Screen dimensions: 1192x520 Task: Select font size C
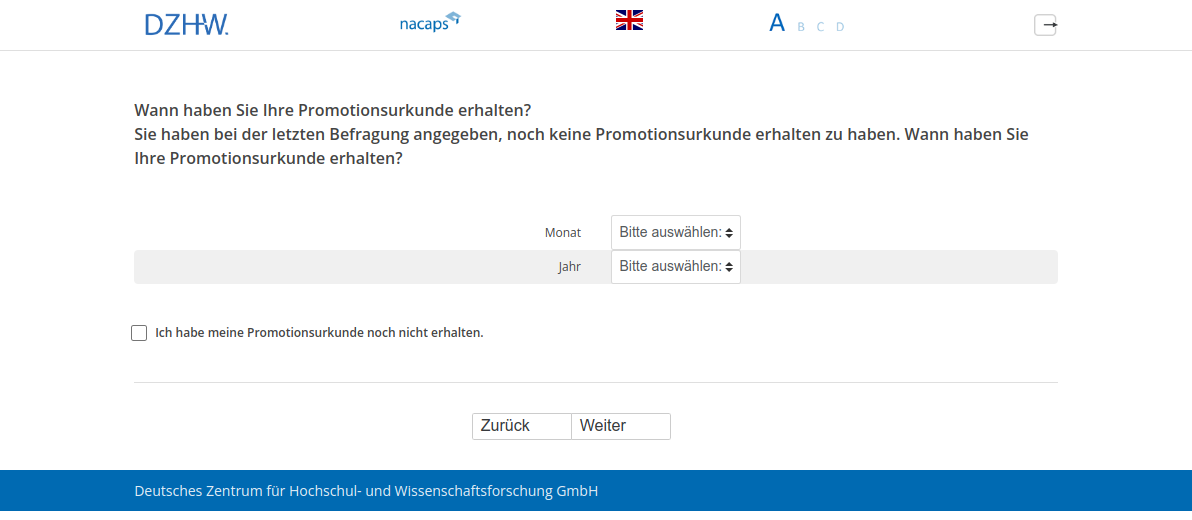click(820, 27)
